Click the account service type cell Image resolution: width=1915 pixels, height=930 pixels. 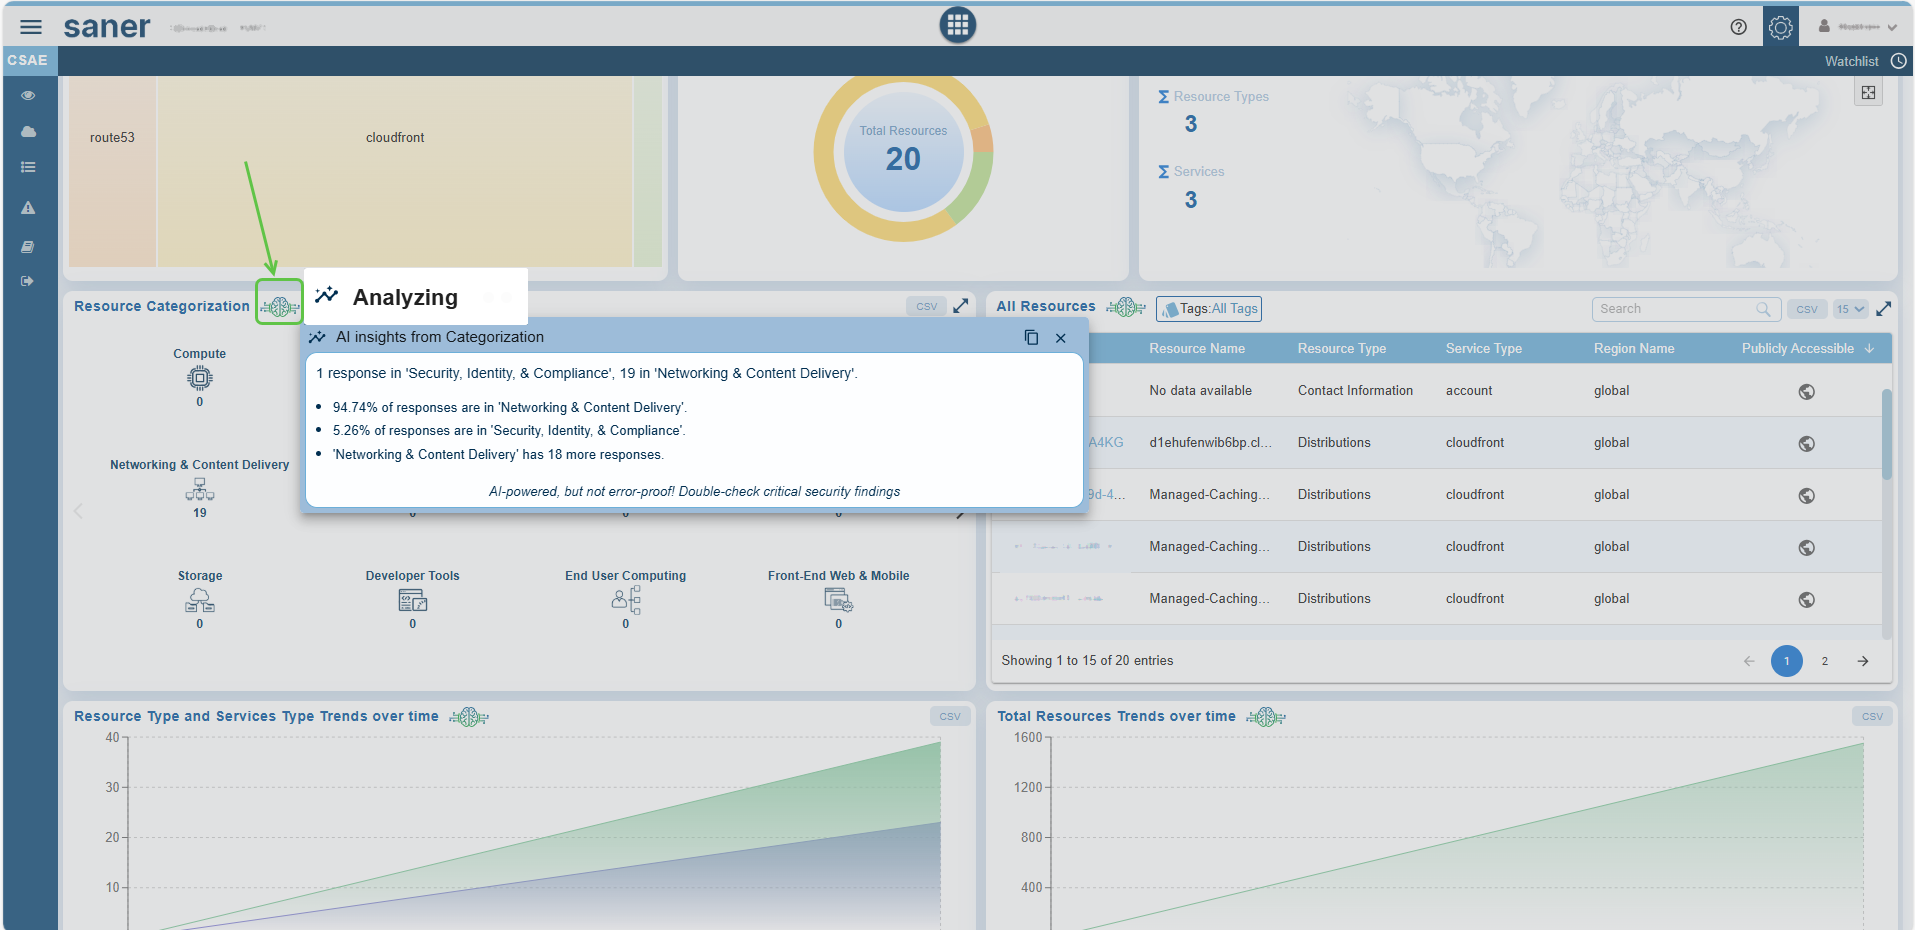coord(1469,391)
